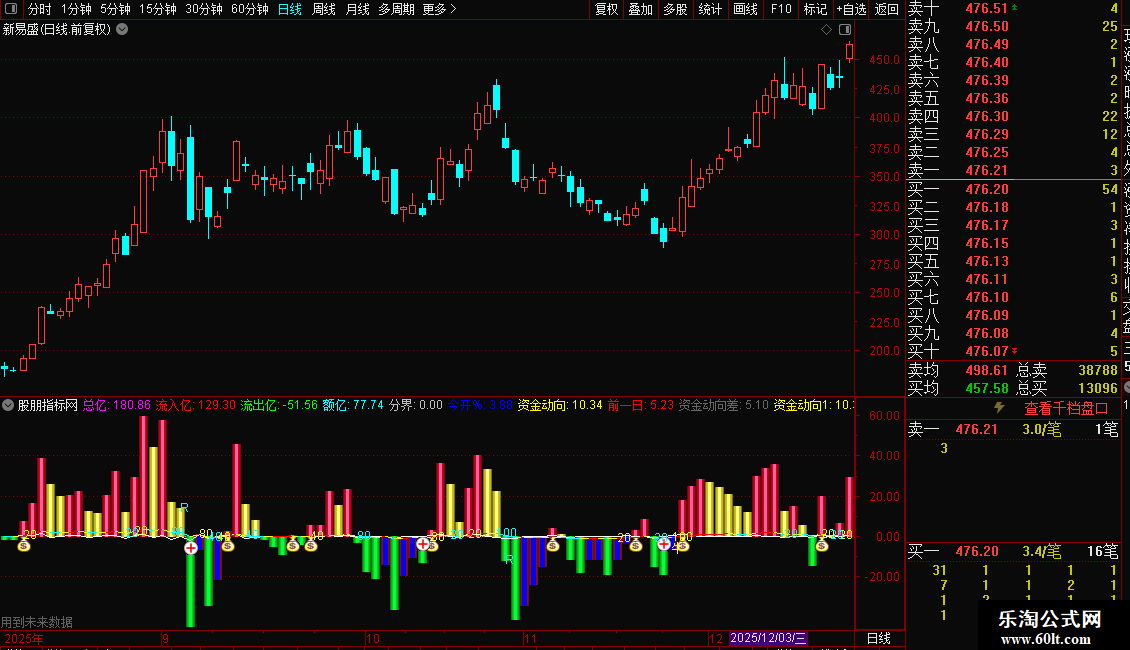Click the 返回 back button
Screen dimensions: 1130x650
click(x=886, y=9)
